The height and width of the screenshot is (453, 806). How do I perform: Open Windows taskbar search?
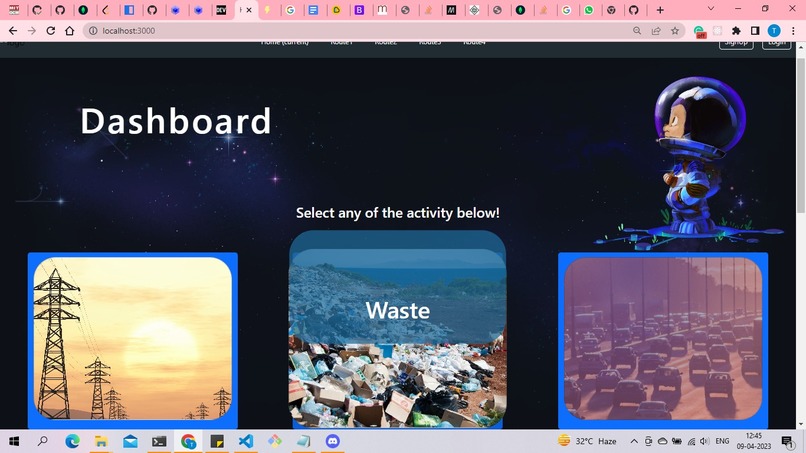(x=43, y=441)
